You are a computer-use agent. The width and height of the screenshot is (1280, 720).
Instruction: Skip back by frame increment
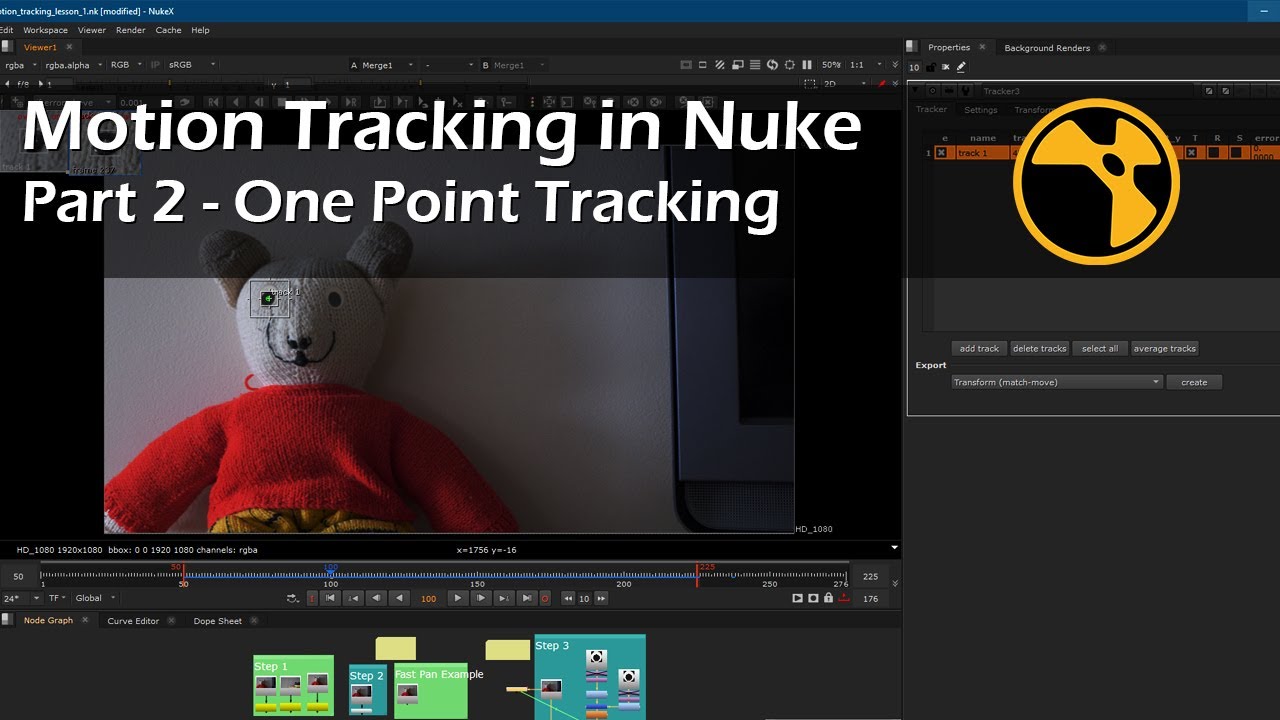(568, 598)
